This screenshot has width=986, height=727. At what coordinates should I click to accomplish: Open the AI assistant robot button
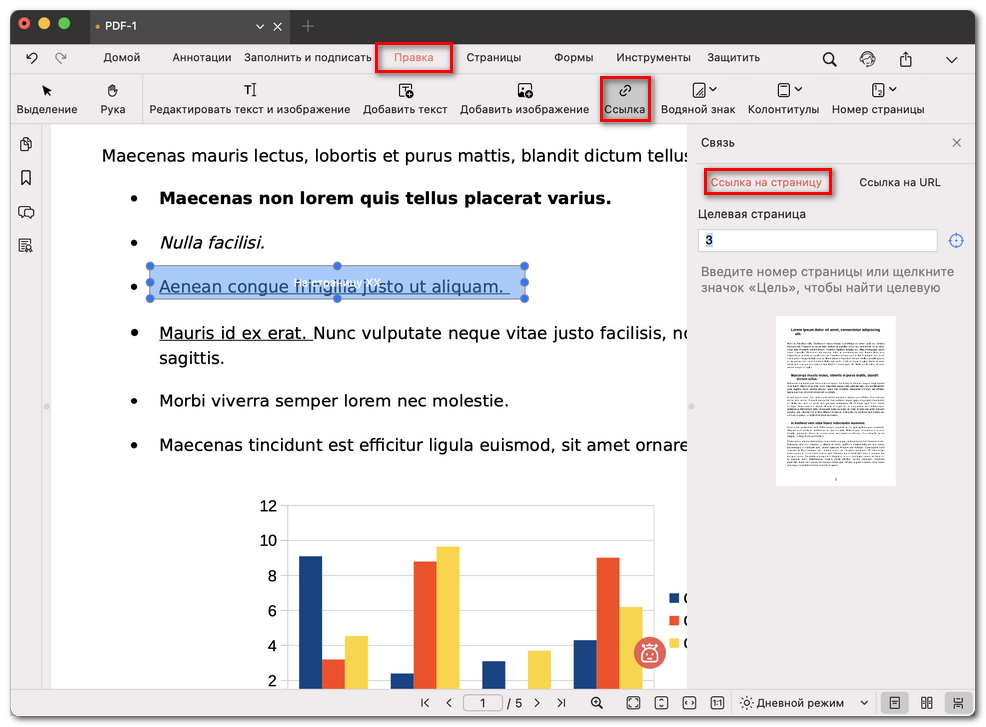pyautogui.click(x=650, y=654)
